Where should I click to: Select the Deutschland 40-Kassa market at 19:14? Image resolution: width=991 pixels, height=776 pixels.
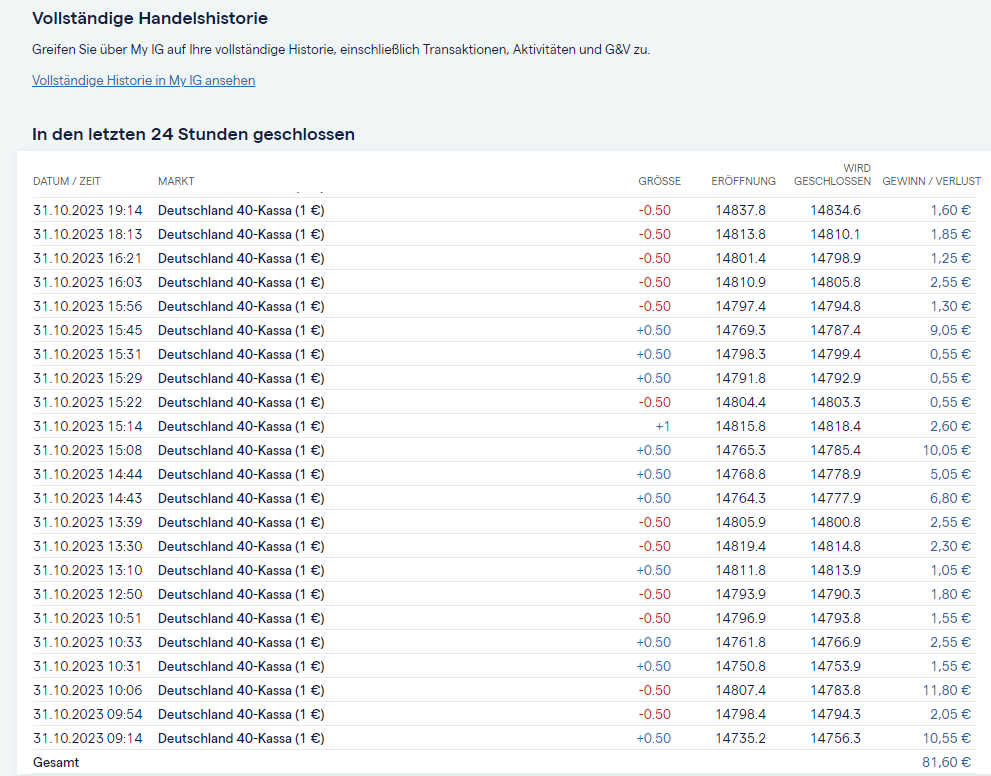coord(241,210)
